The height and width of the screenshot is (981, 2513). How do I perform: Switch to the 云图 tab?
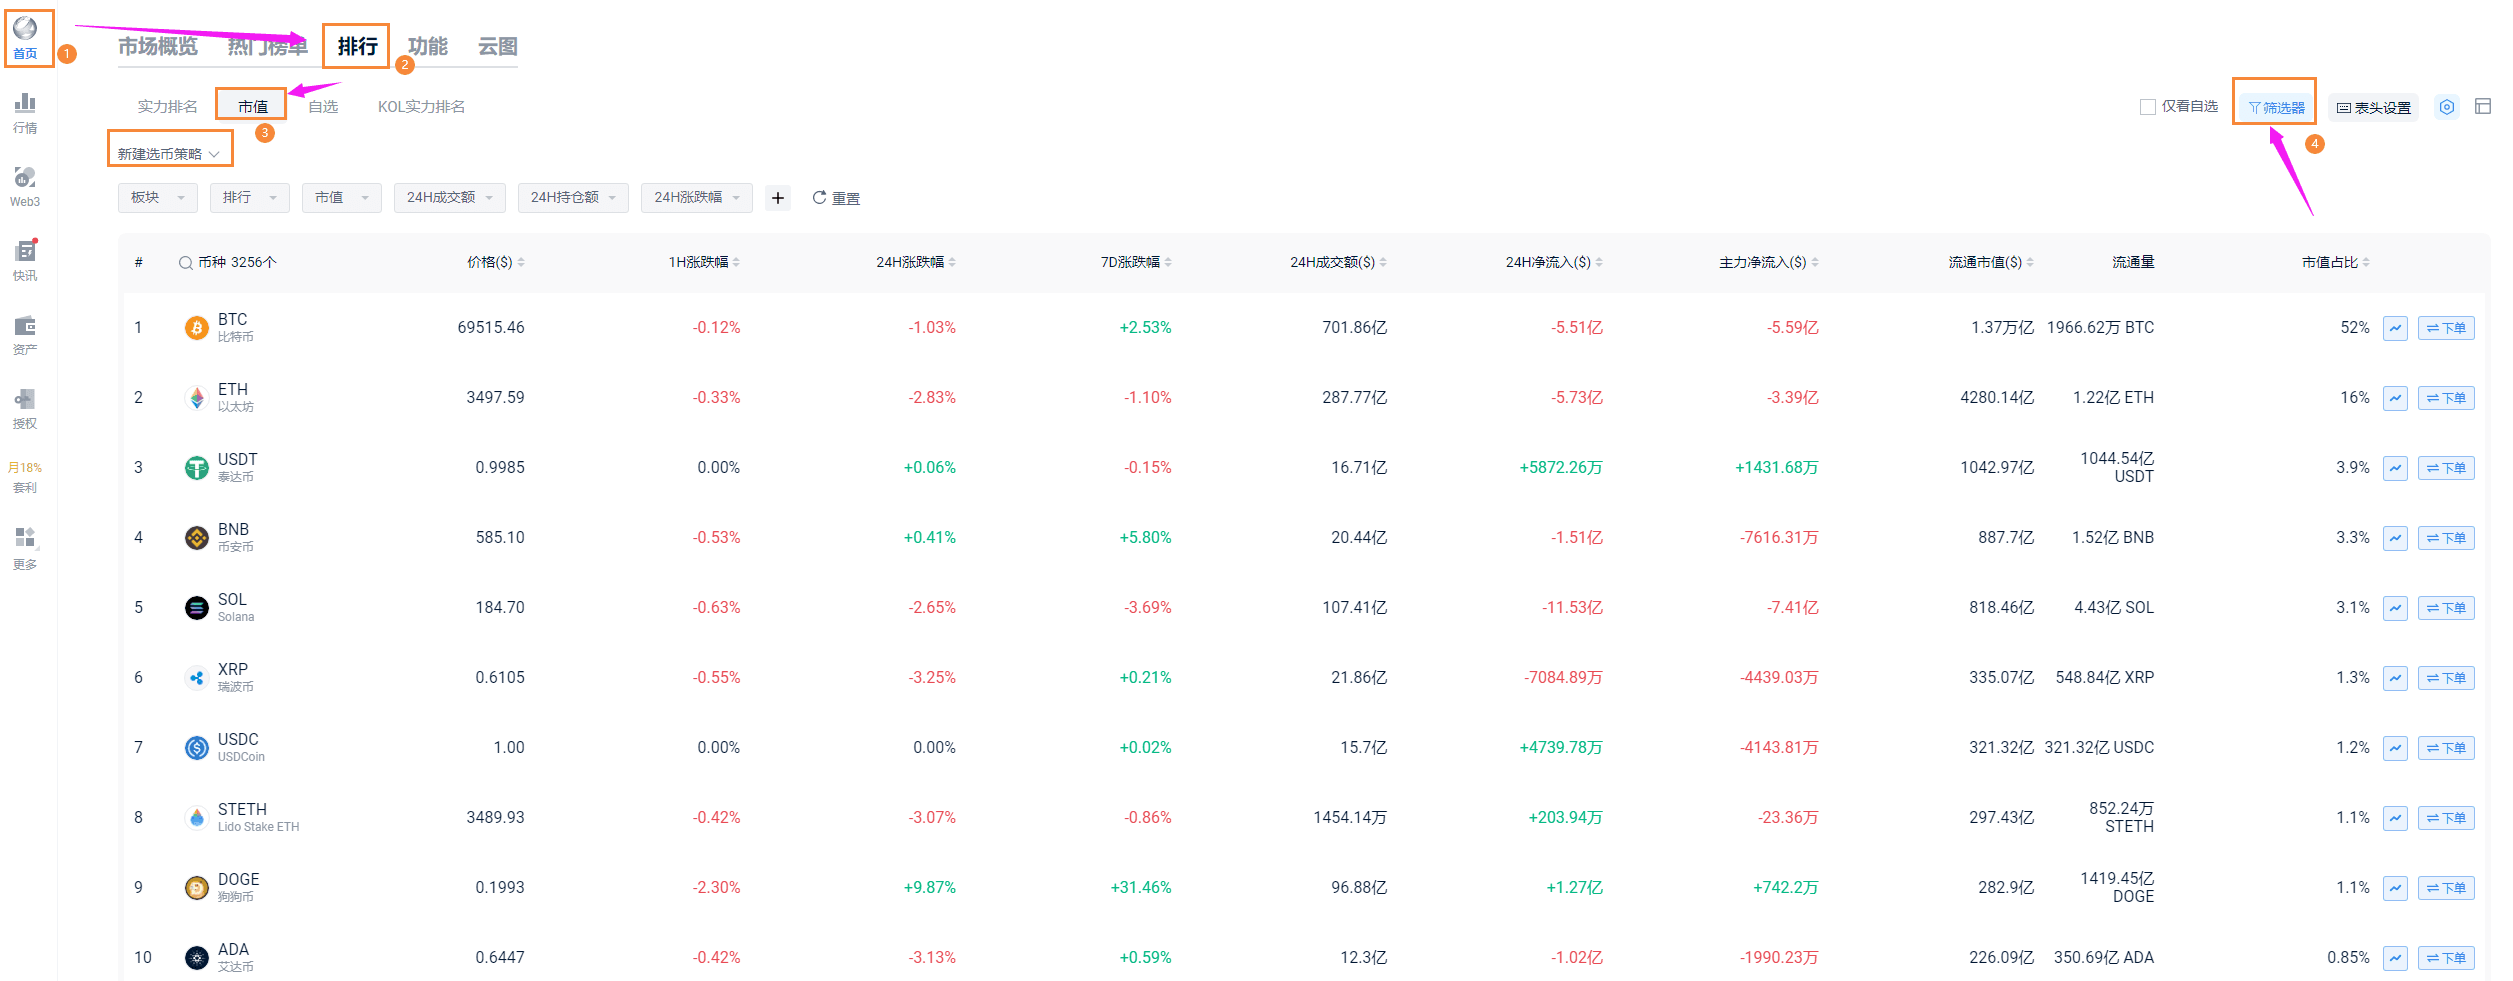pos(498,47)
